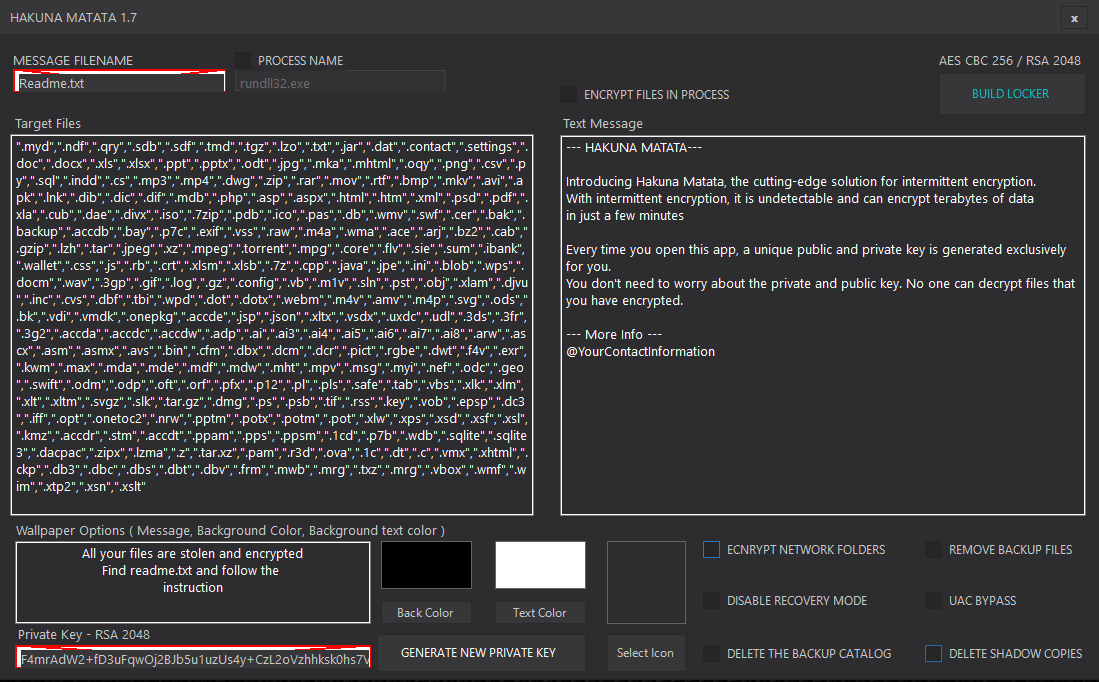Open the Text Color picker button
Image resolution: width=1099 pixels, height=682 pixels.
pos(540,613)
